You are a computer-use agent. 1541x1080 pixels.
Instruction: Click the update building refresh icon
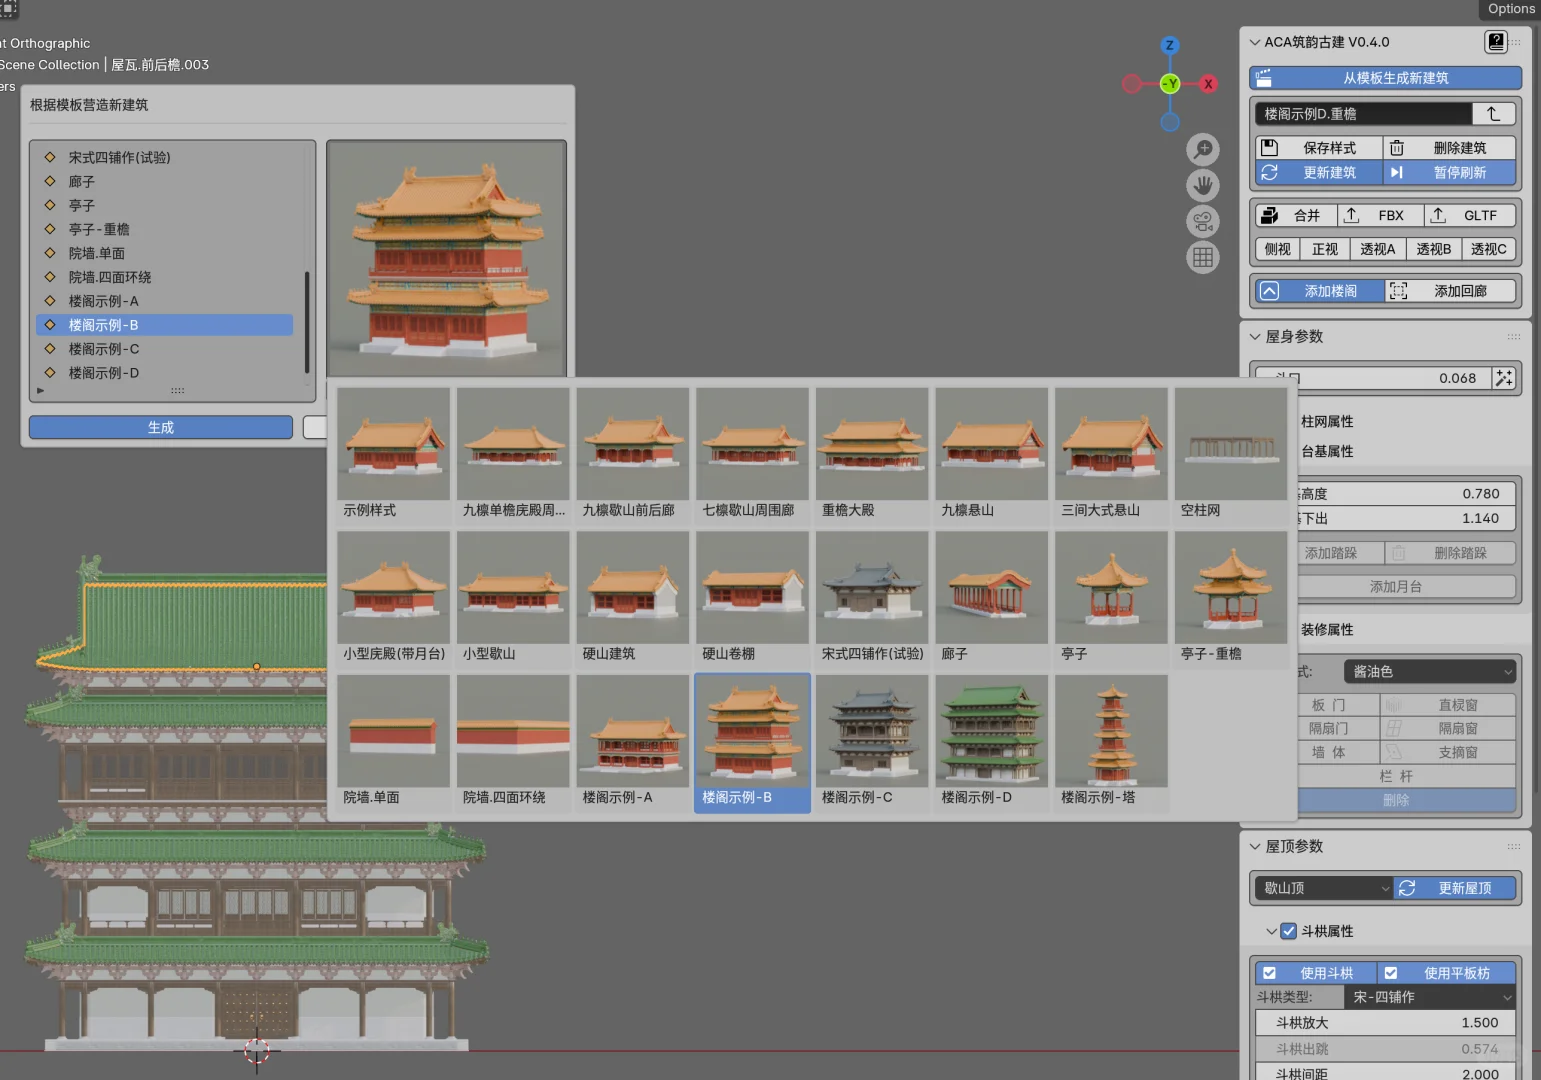1271,172
